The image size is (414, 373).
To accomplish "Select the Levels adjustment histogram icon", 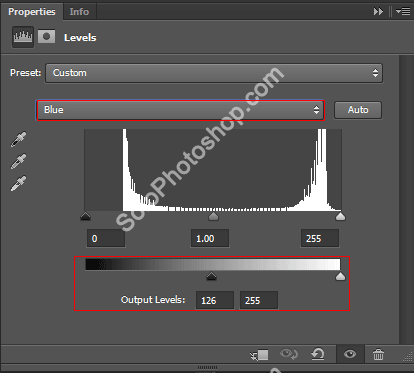I will click(23, 37).
